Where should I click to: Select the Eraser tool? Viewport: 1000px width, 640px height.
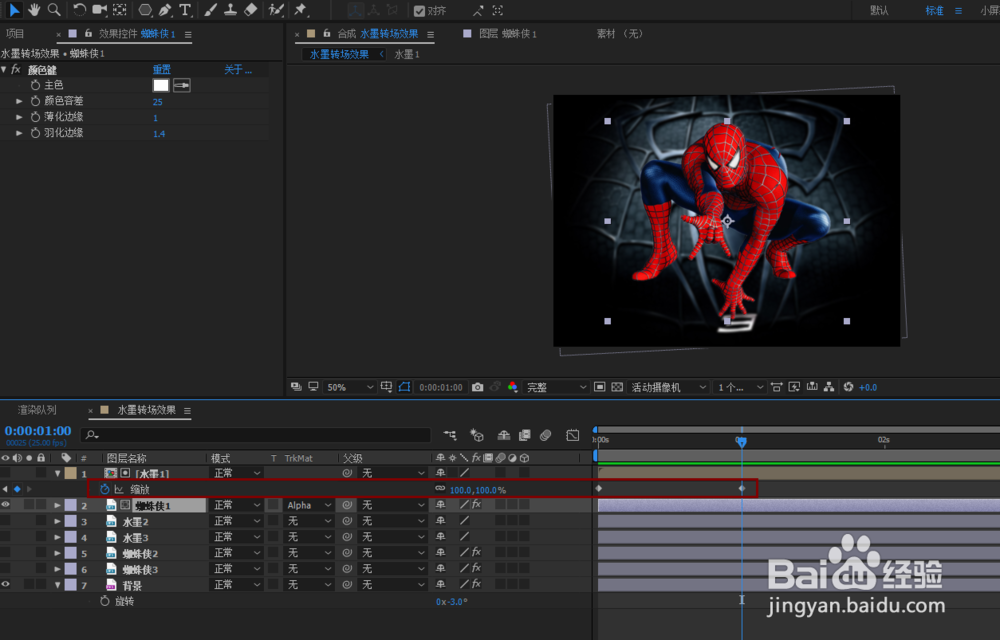pyautogui.click(x=251, y=10)
